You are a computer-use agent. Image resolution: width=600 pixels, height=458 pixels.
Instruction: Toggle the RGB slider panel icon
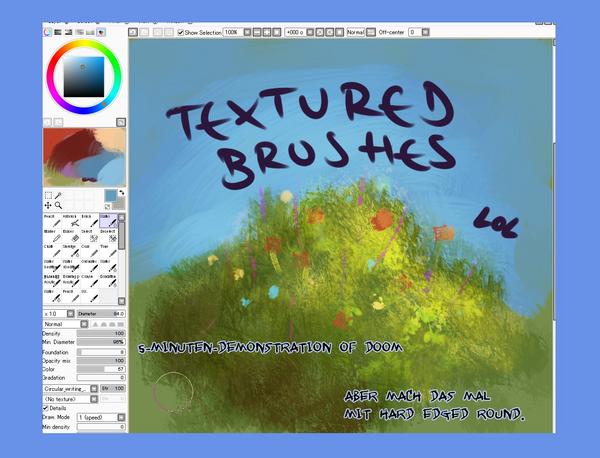point(58,32)
